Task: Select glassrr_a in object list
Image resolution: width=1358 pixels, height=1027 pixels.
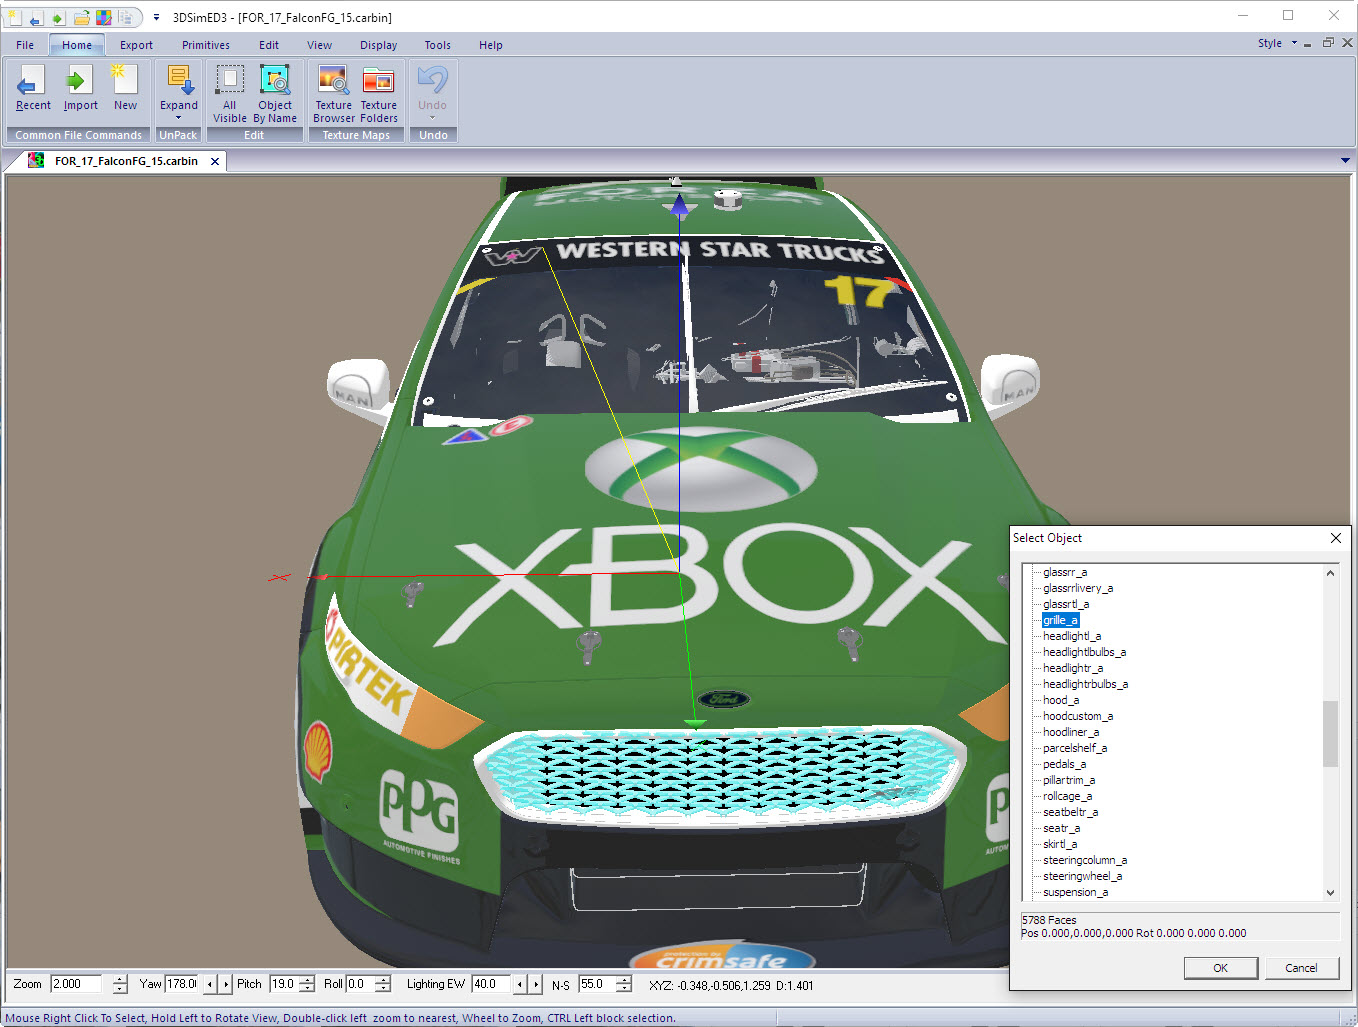Action: 1065,572
